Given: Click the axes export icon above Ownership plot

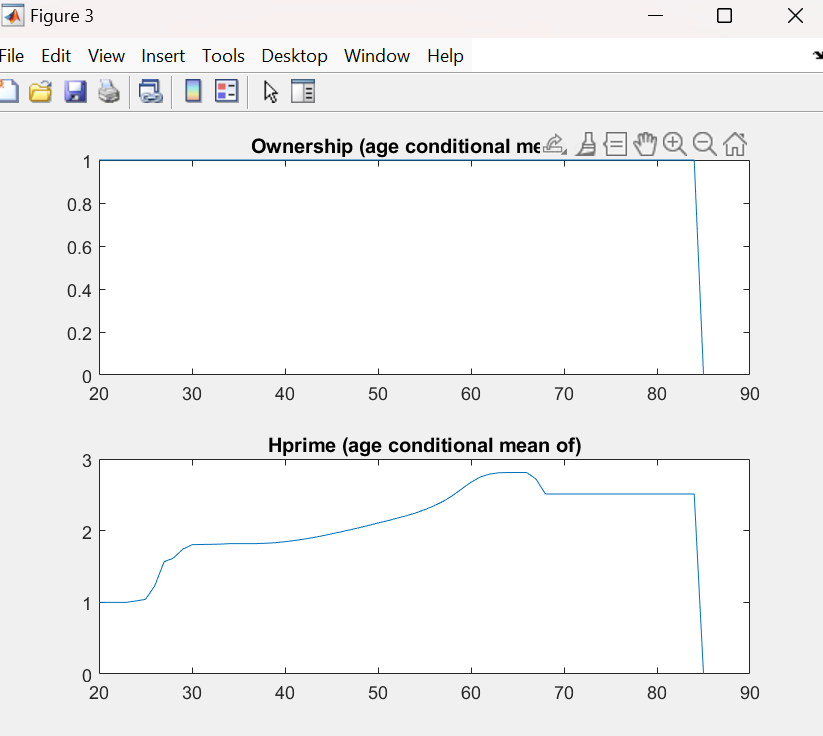Looking at the screenshot, I should (554, 144).
